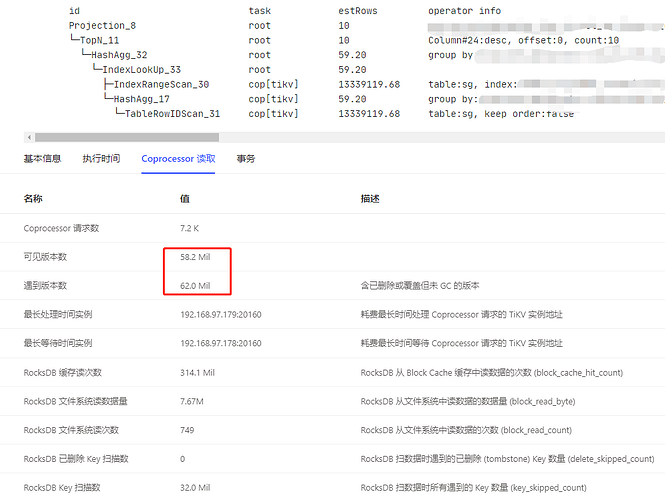Image resolution: width=665 pixels, height=500 pixels.
Task: Click the RocksDB 缓存读次数 label
Action: pos(63,372)
